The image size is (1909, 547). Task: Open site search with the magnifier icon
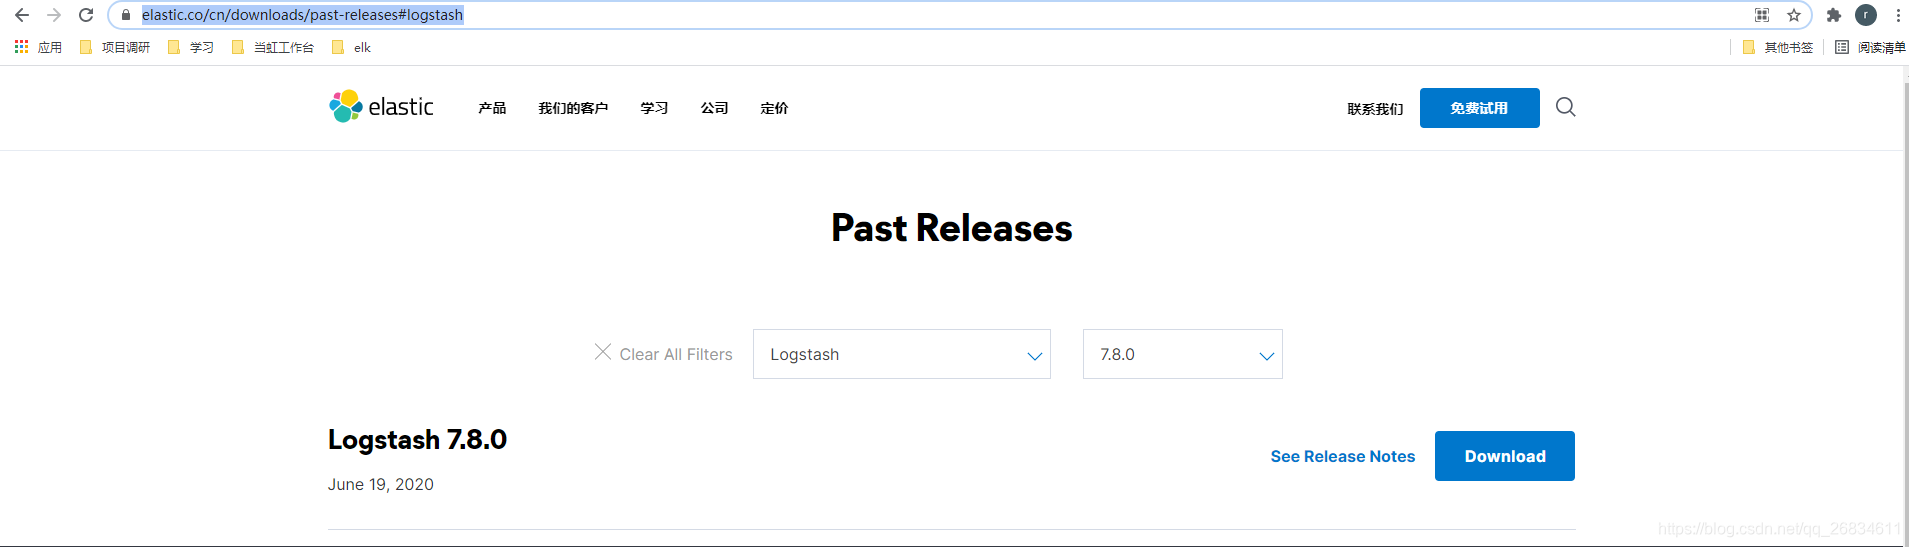pyautogui.click(x=1566, y=107)
